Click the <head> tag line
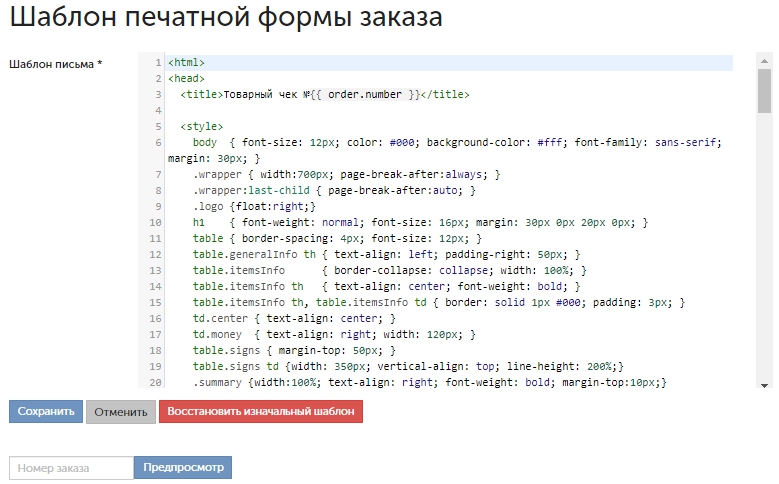Image resolution: width=779 pixels, height=484 pixels. [x=186, y=79]
